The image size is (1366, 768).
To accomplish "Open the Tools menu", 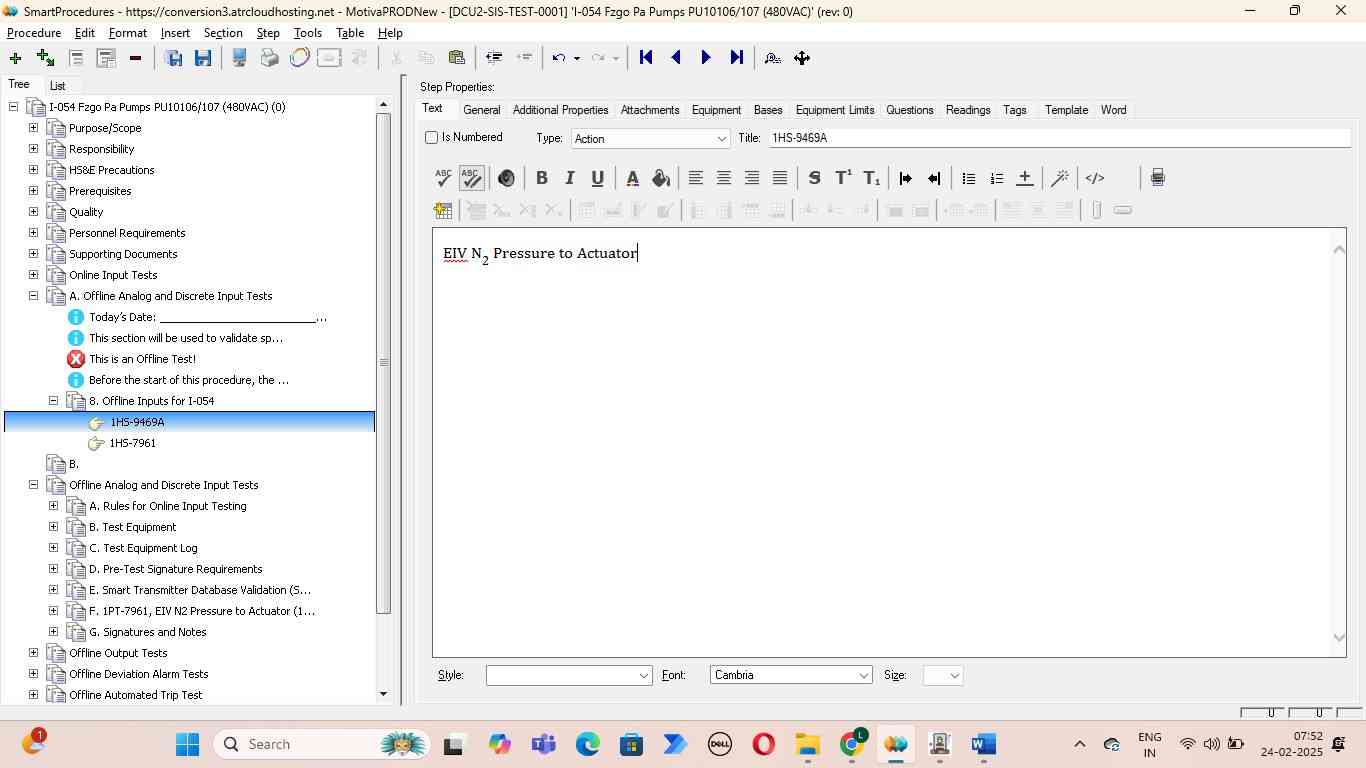I will tap(307, 33).
